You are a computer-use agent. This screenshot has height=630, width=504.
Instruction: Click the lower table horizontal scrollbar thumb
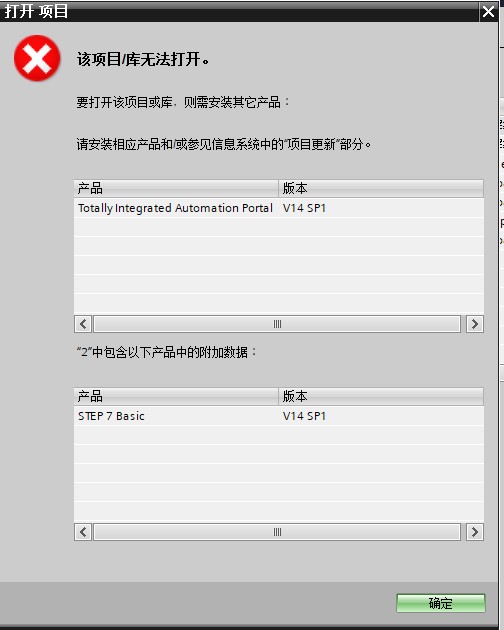(277, 532)
